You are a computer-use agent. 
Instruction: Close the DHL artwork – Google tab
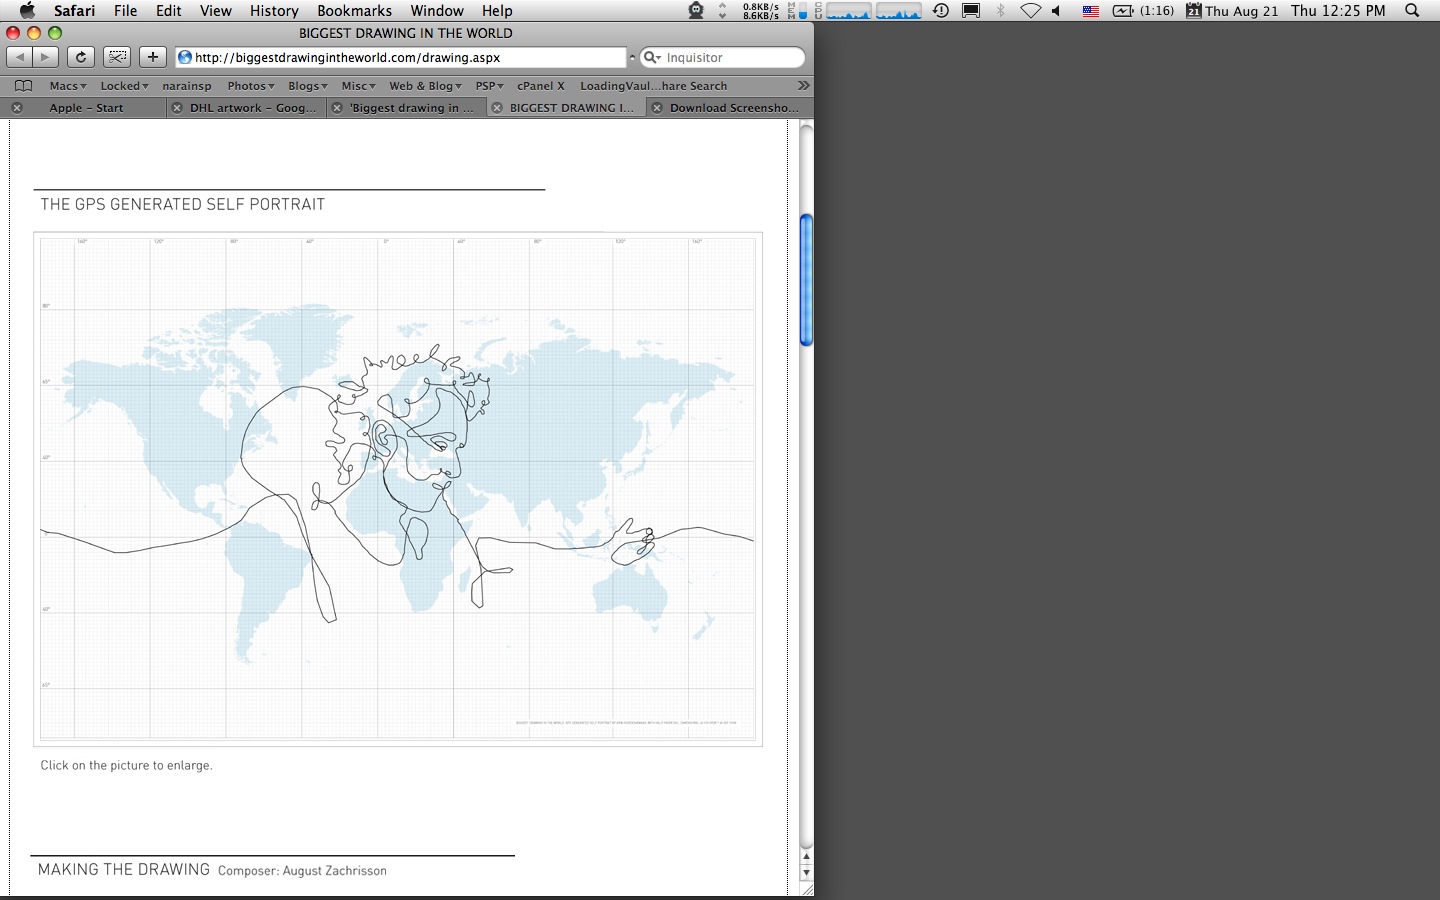pos(177,108)
